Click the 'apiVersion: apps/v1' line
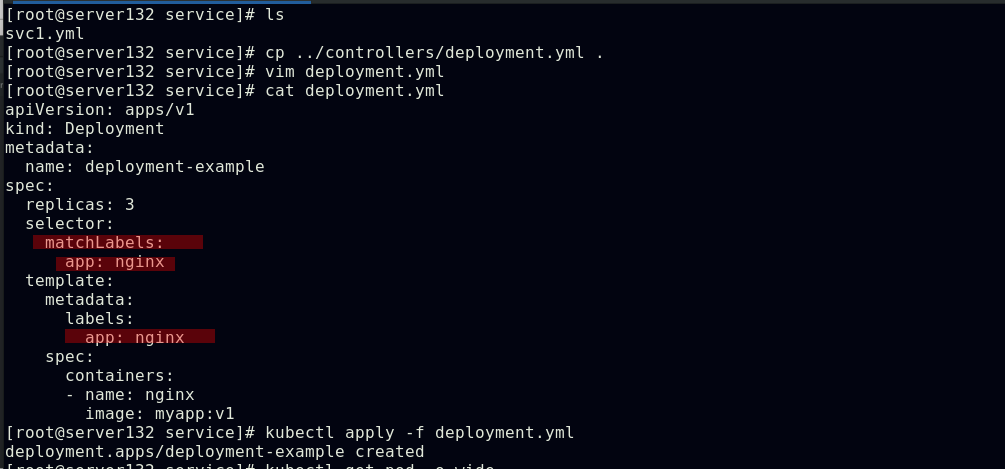1005x469 pixels. [99, 110]
